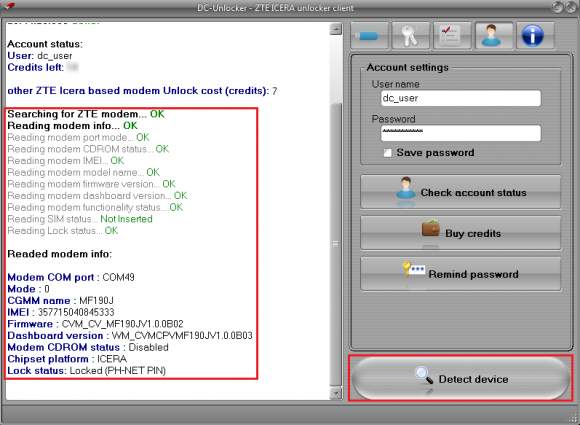Click the Lock status line in log

click(87, 371)
